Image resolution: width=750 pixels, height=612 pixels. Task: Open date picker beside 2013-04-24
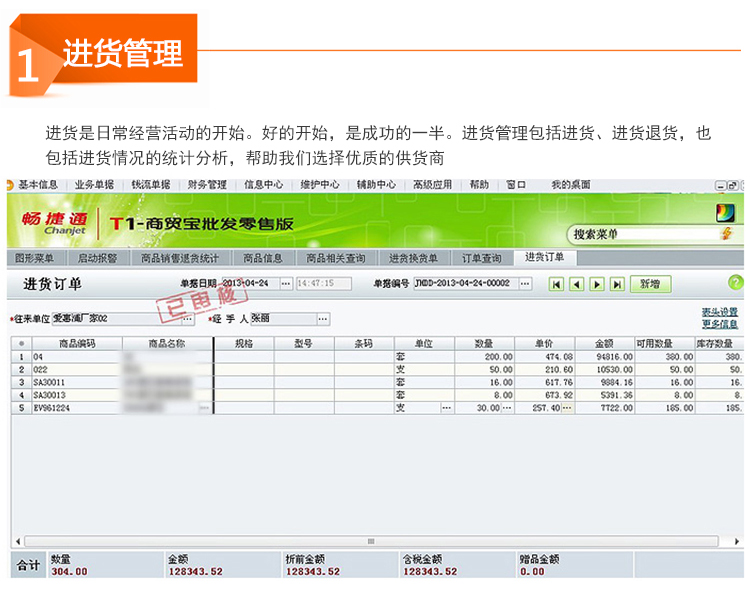[x=286, y=283]
